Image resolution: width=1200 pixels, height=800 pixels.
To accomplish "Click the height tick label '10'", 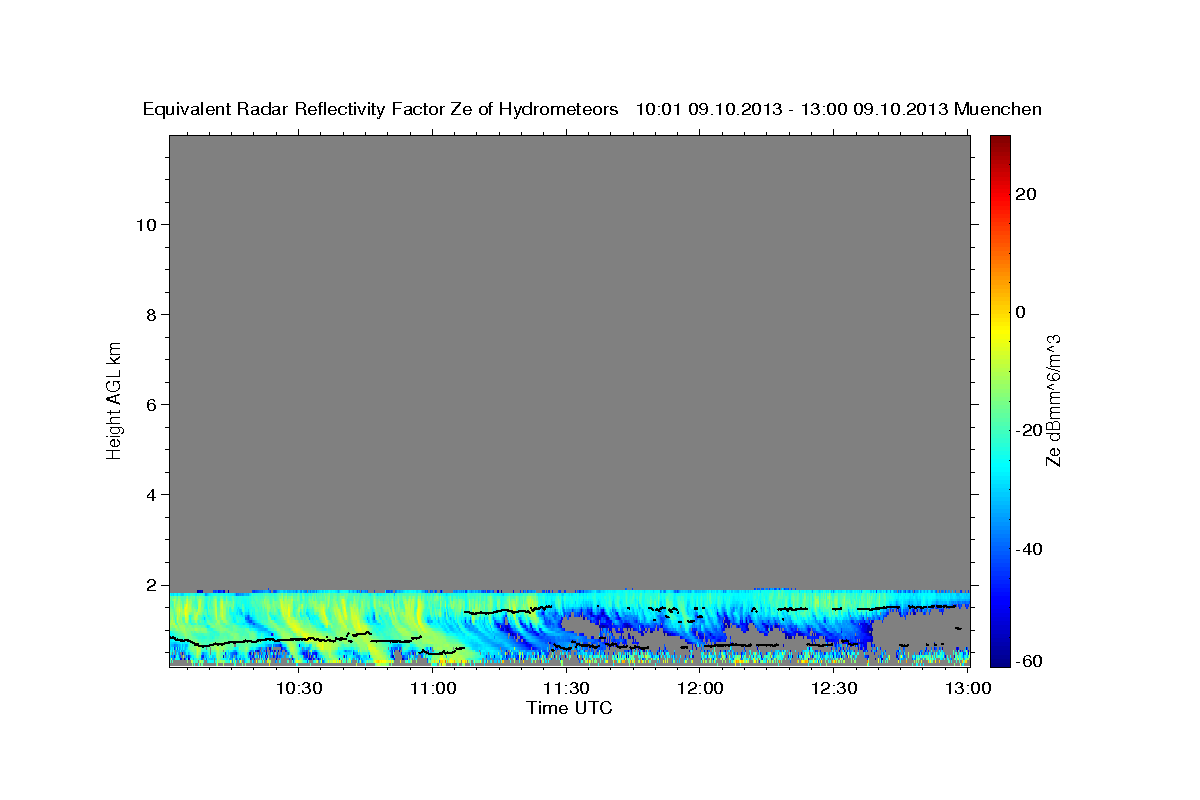I will tap(145, 224).
